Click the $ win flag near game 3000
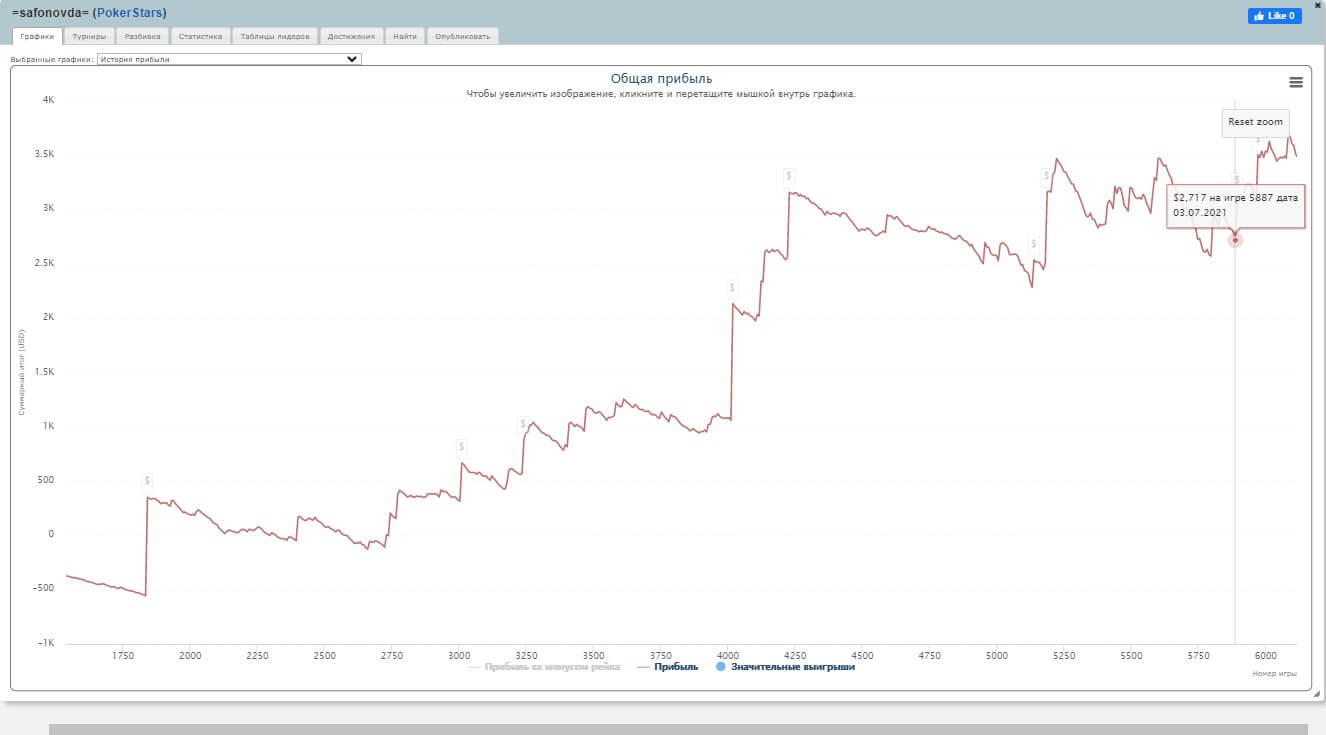The image size is (1326, 735). point(461,447)
